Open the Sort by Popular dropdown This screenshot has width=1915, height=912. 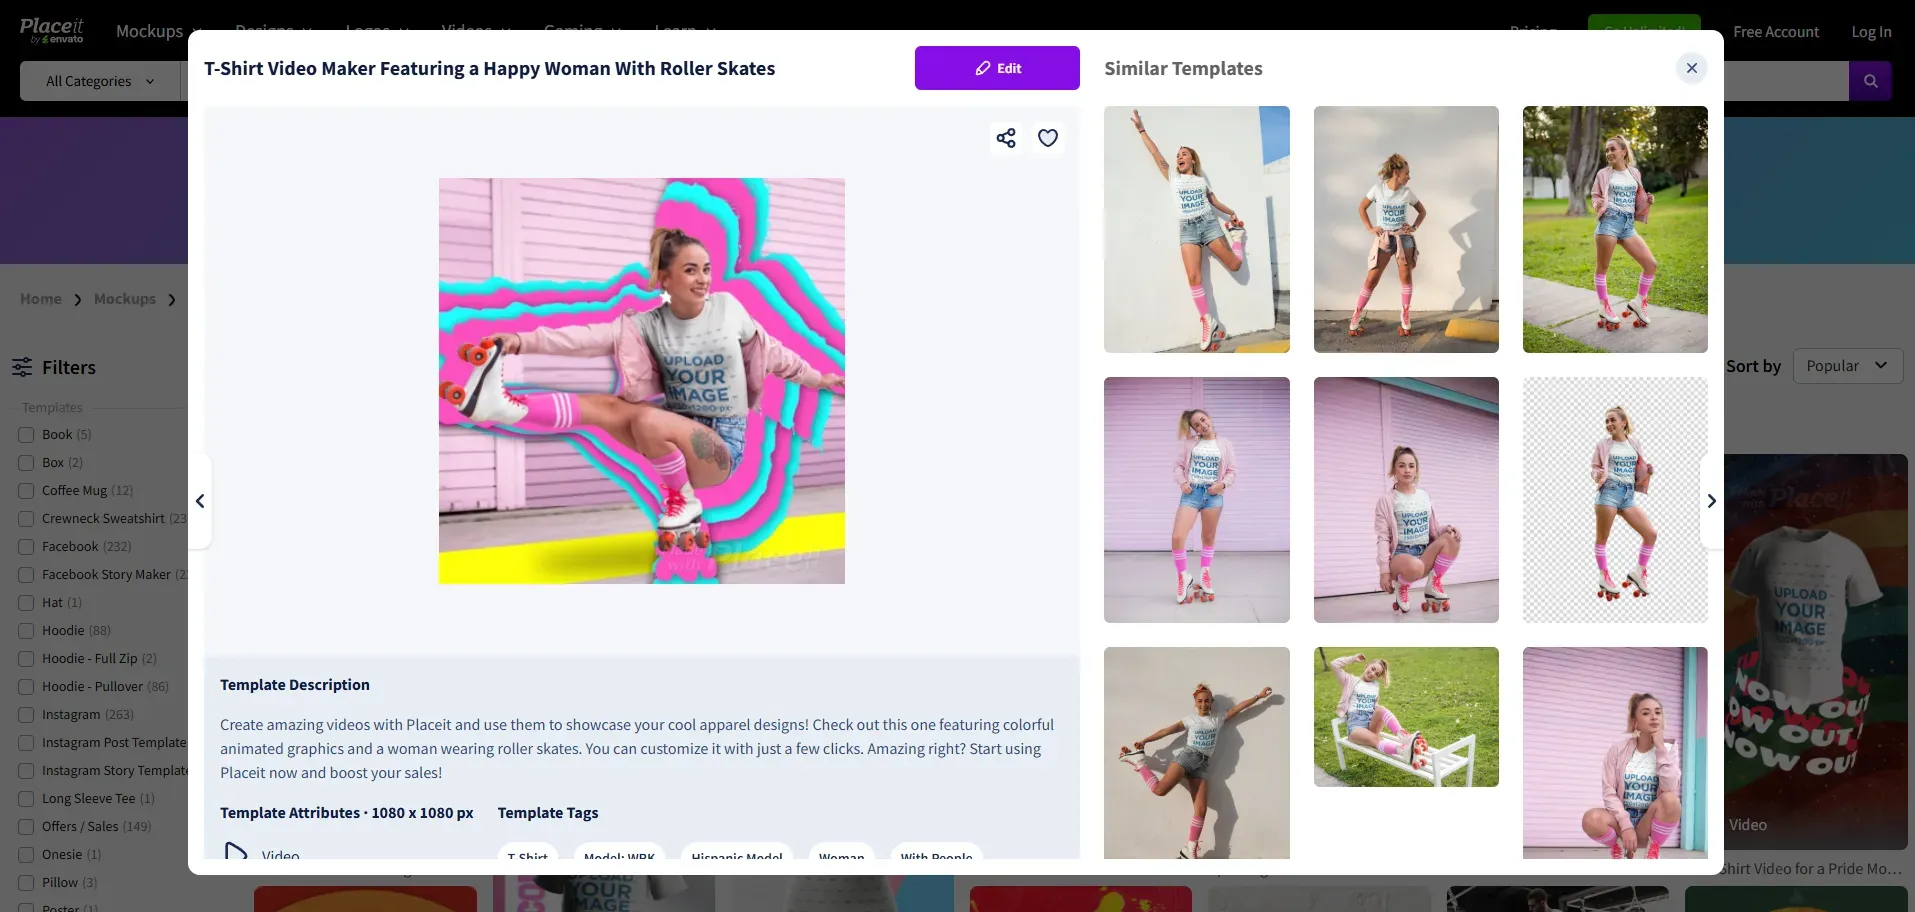(x=1846, y=366)
